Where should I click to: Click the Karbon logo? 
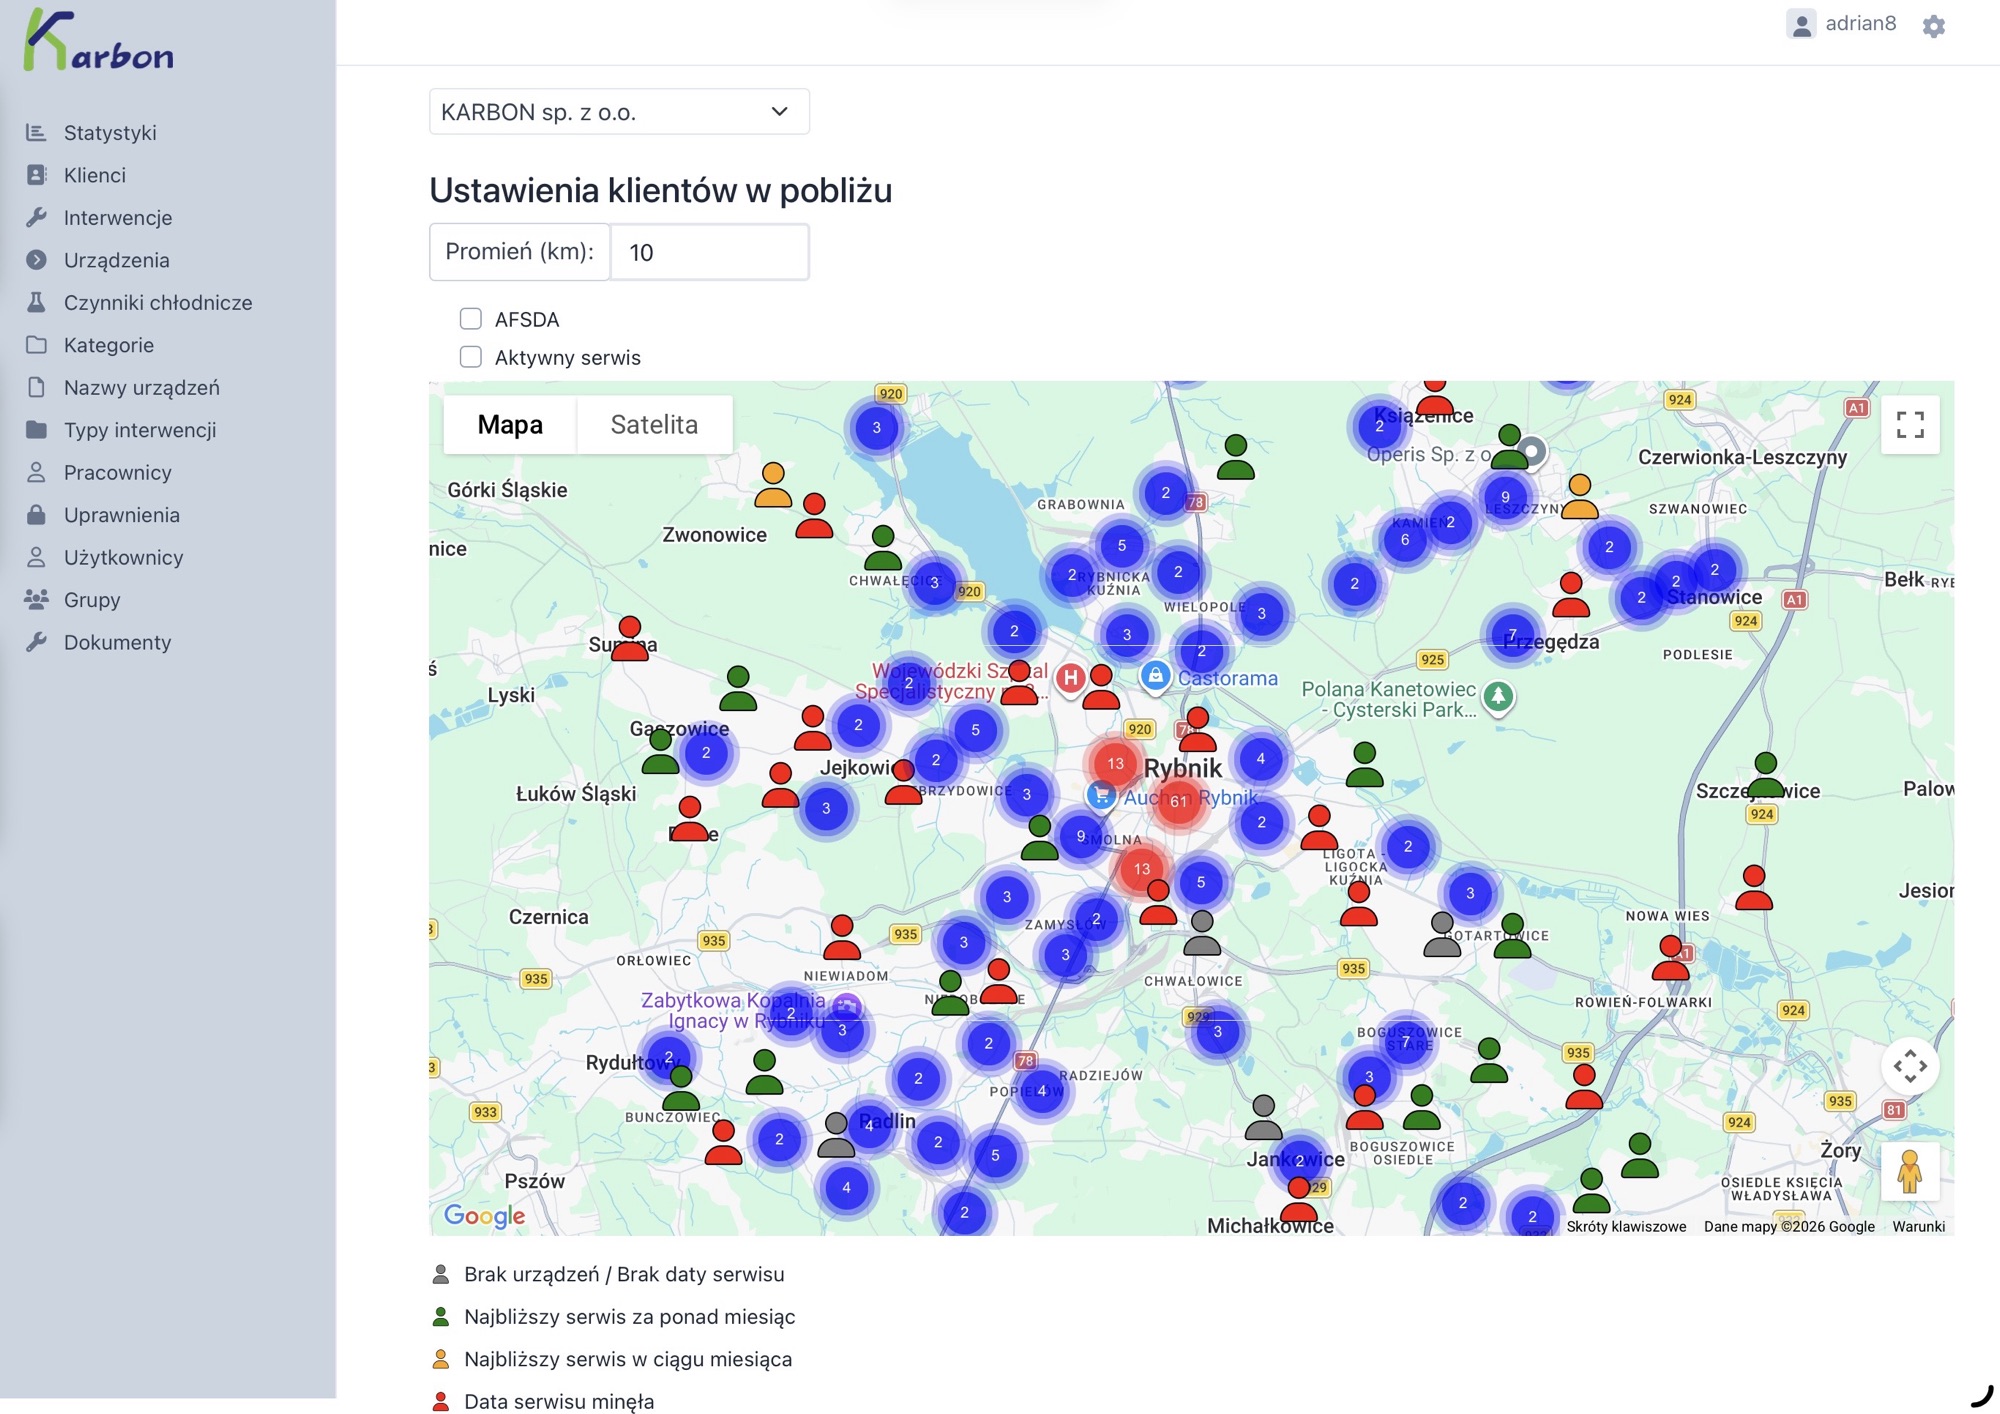pyautogui.click(x=98, y=42)
